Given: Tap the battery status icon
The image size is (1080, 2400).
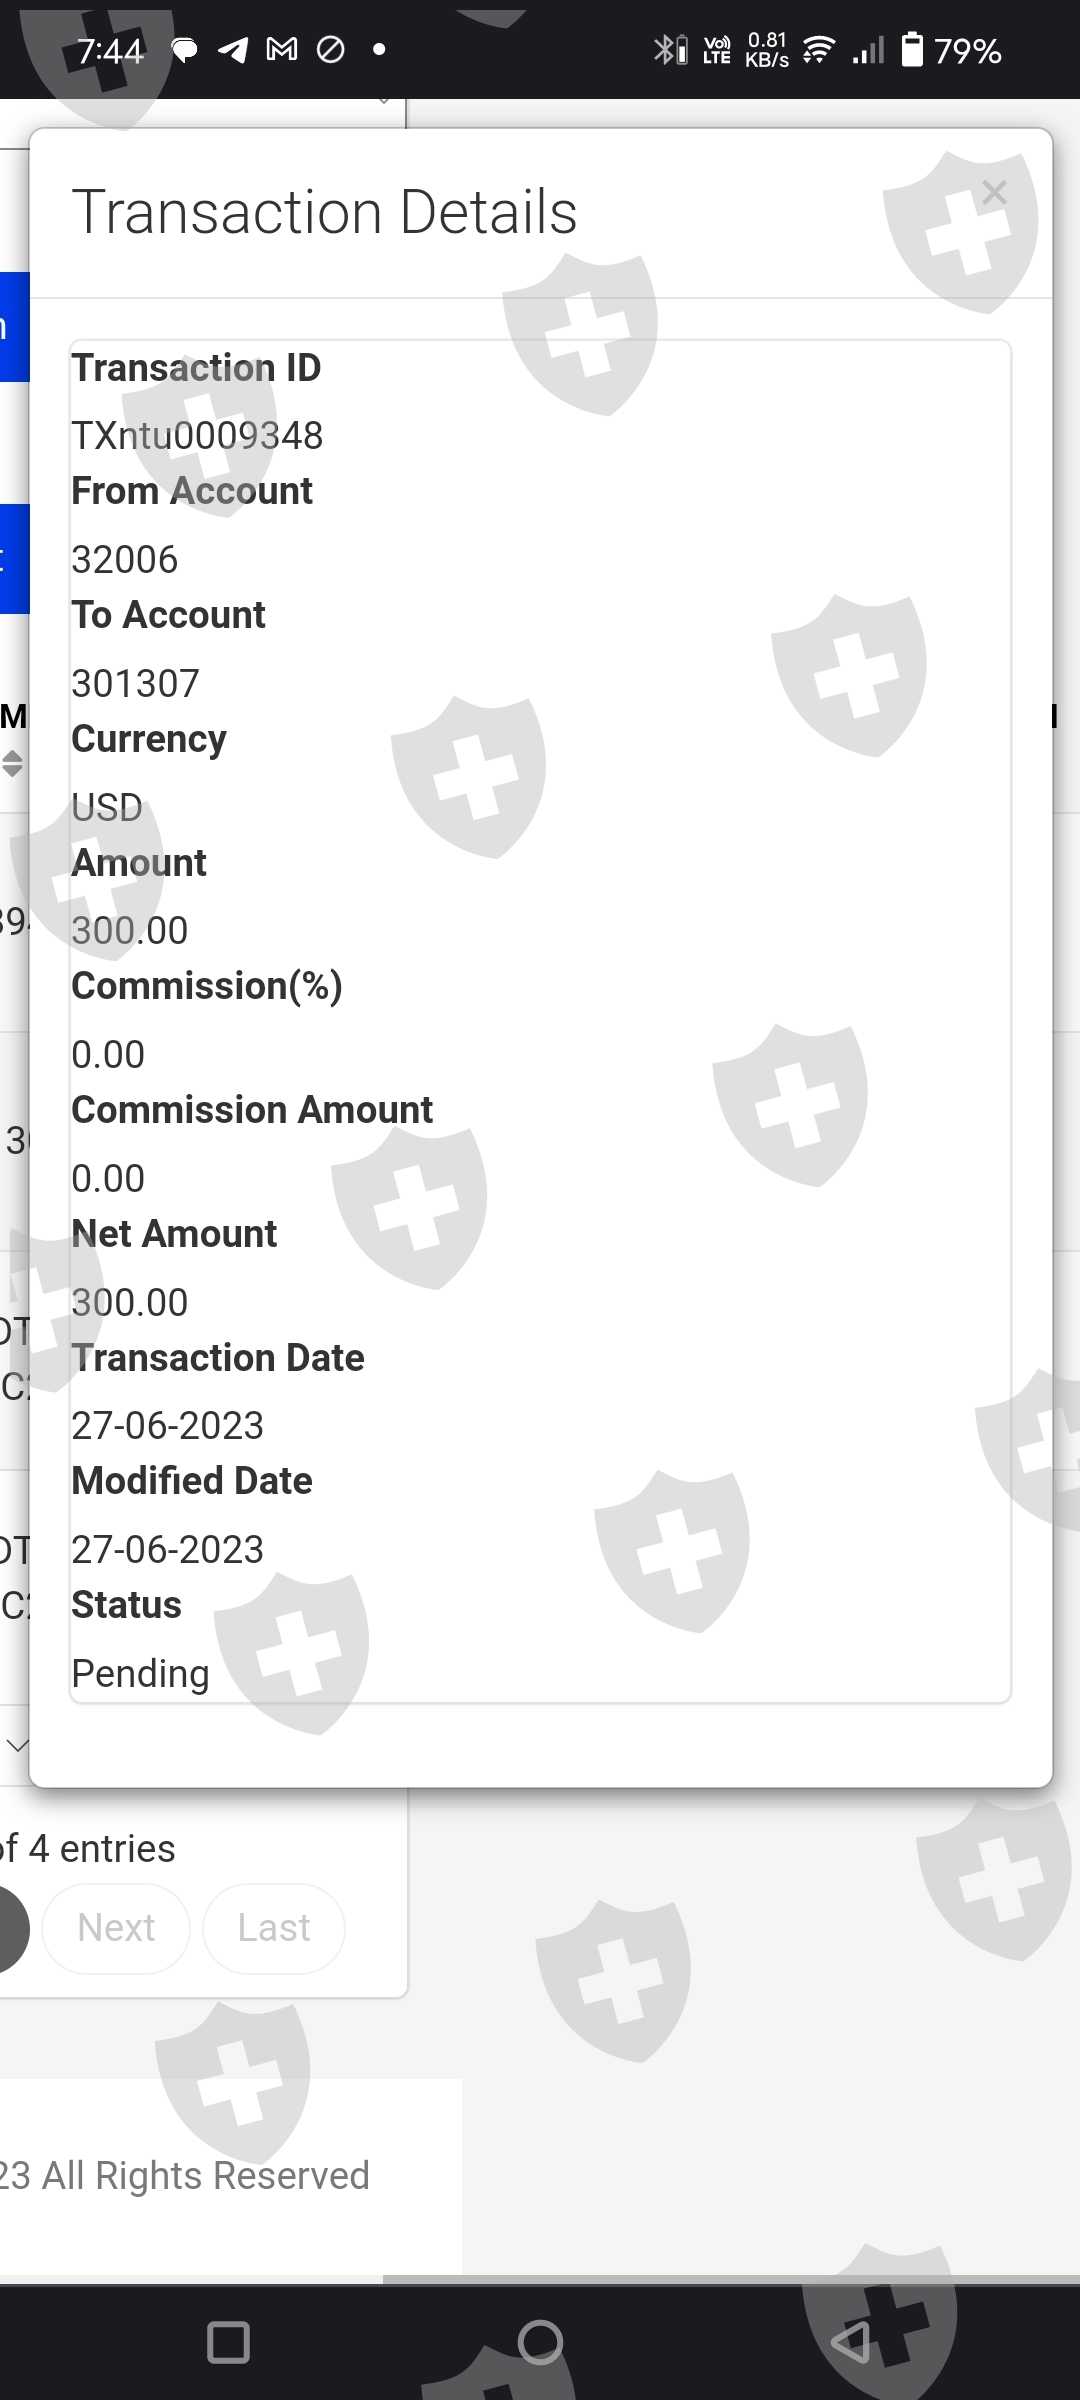Looking at the screenshot, I should pos(912,49).
